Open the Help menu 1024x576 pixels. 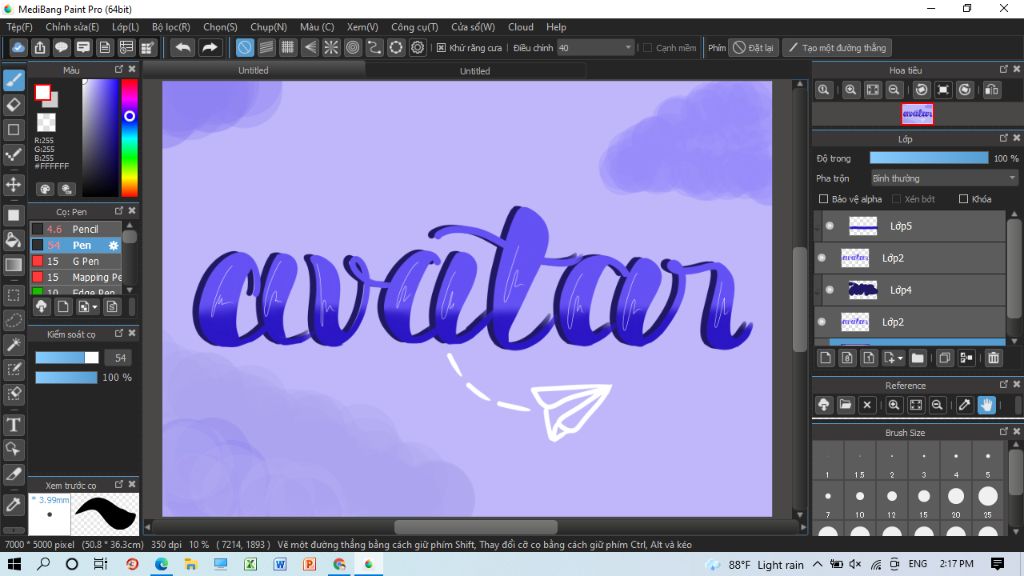point(556,27)
